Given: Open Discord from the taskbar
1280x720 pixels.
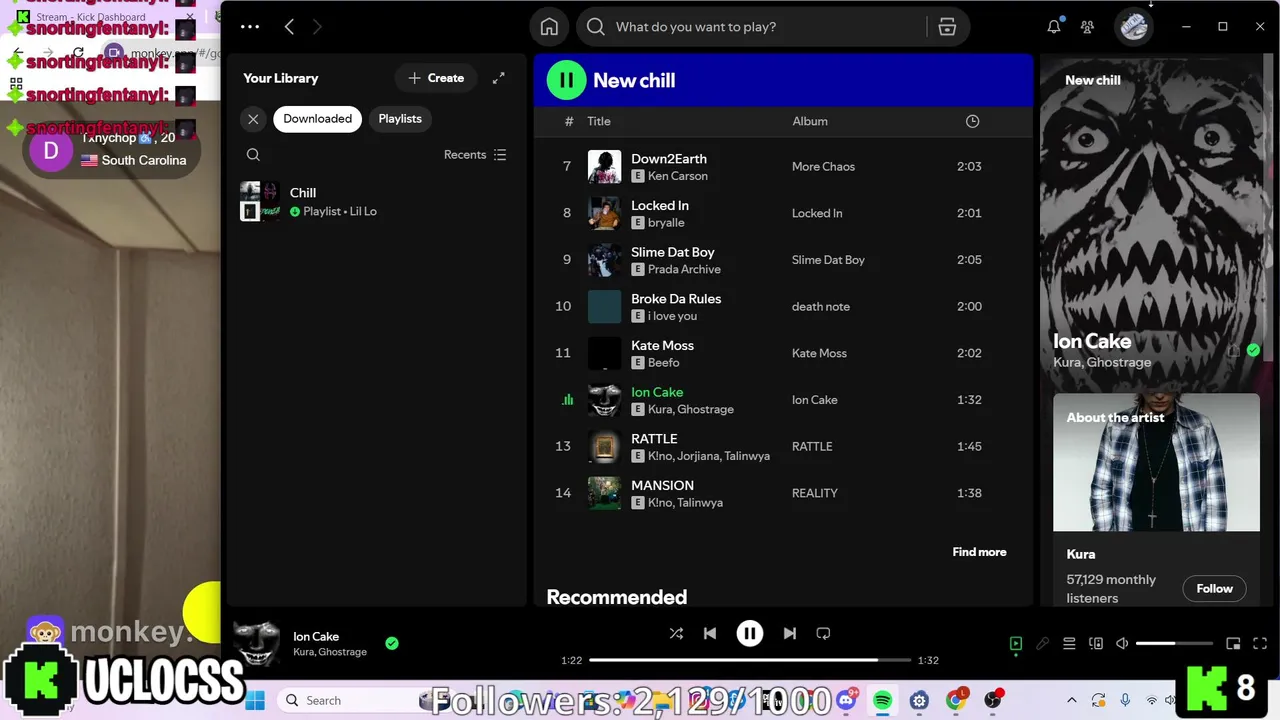Looking at the screenshot, I should [x=848, y=700].
